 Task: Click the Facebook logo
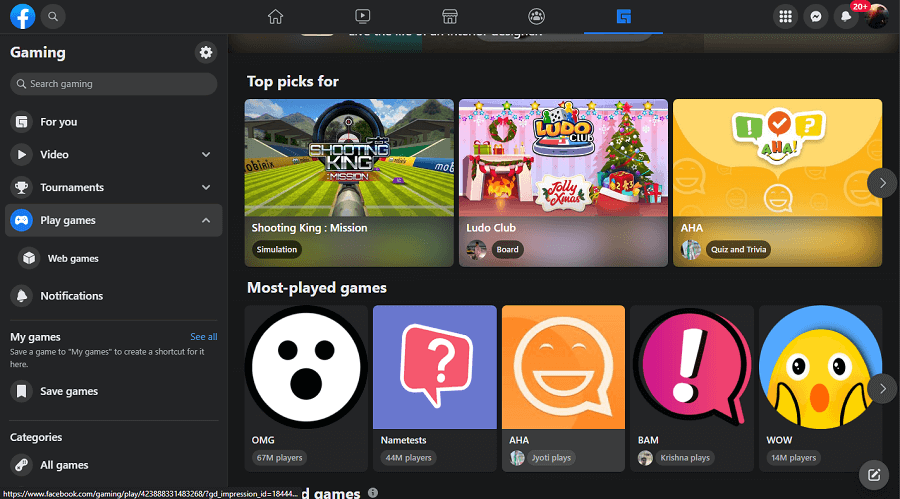22,16
